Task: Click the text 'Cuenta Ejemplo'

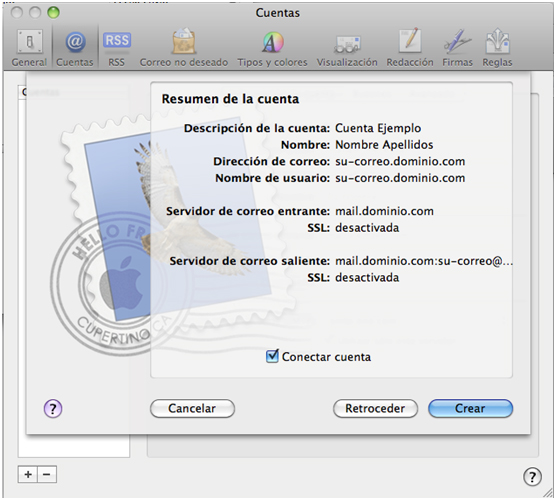Action: point(378,128)
